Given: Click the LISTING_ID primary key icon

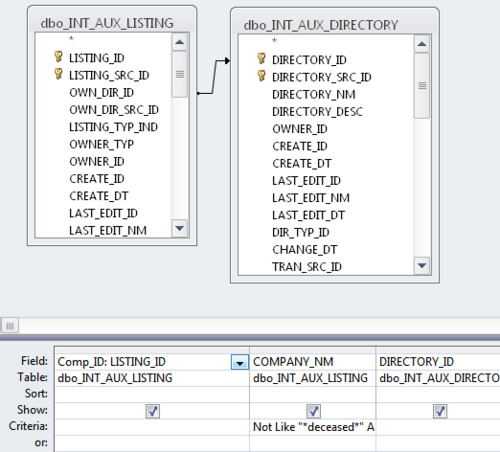Looking at the screenshot, I should point(58,57).
